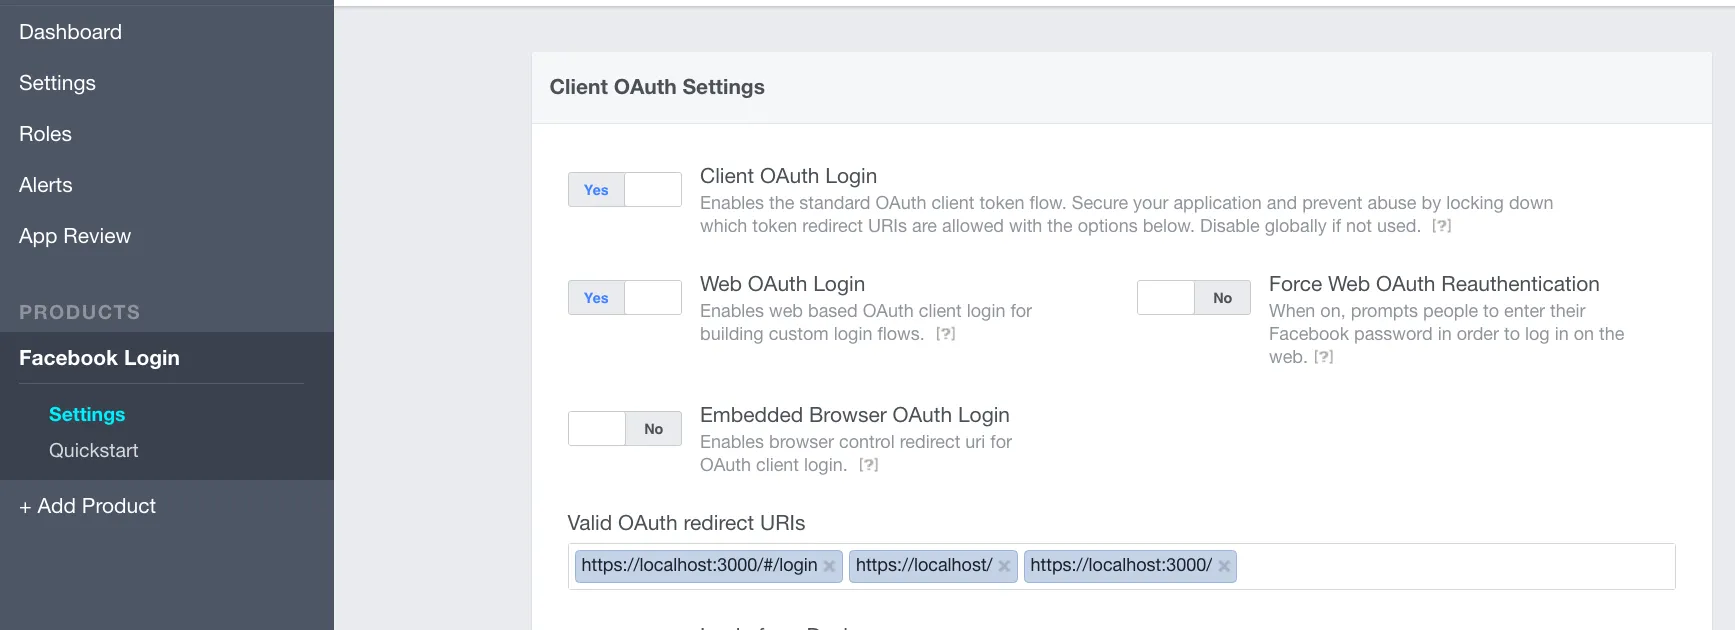Open help tooltip for Client OAuth Login
The image size is (1735, 630).
1441,226
